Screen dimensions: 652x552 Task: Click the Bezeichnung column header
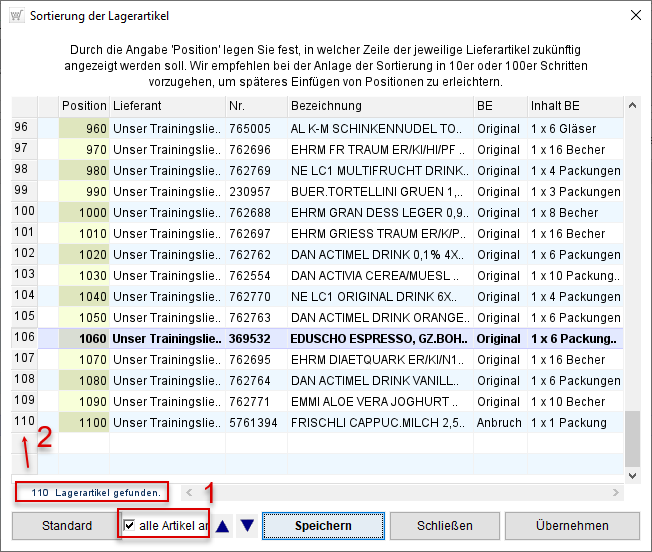(x=378, y=106)
